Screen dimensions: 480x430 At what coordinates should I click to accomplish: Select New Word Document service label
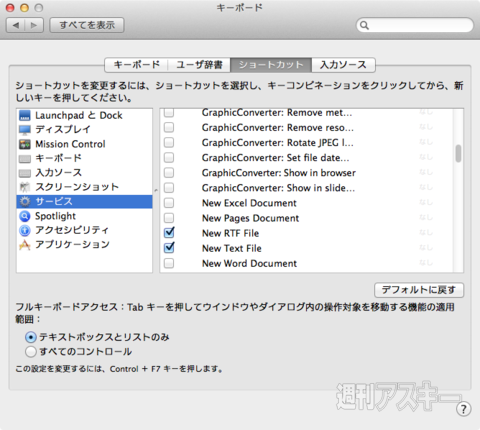click(249, 263)
